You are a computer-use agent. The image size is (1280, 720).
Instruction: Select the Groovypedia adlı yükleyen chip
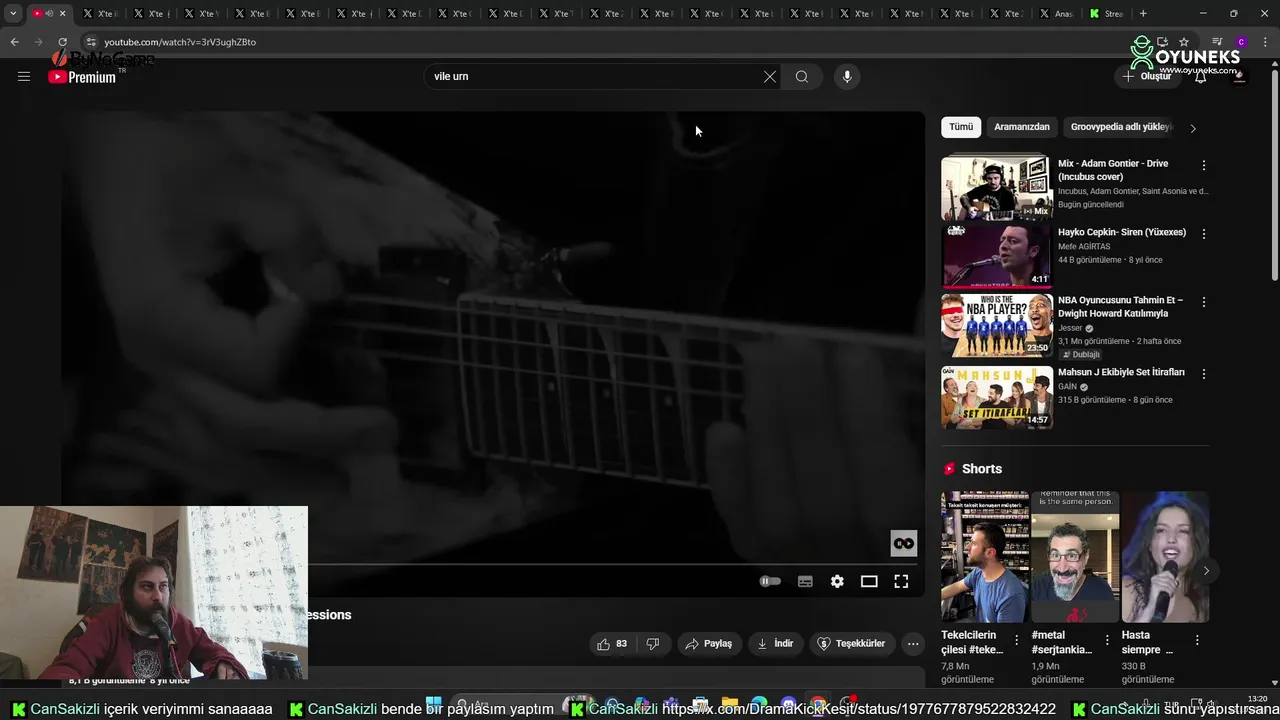coord(1120,127)
